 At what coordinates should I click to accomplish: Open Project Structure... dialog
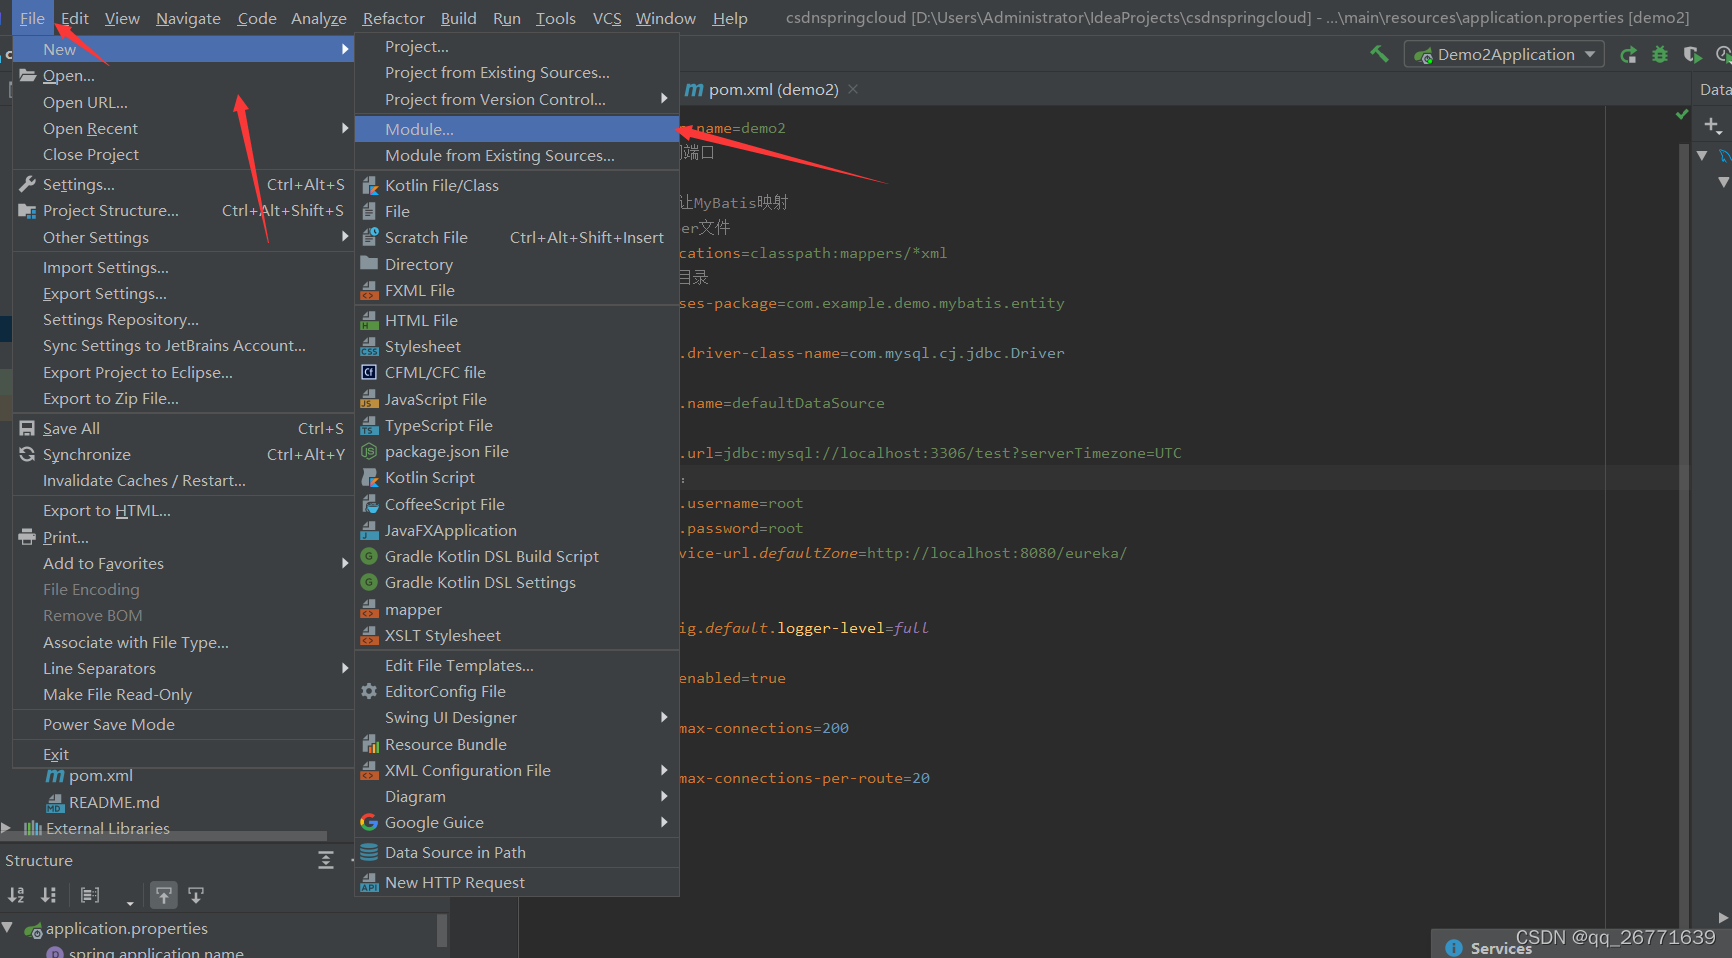coord(183,210)
